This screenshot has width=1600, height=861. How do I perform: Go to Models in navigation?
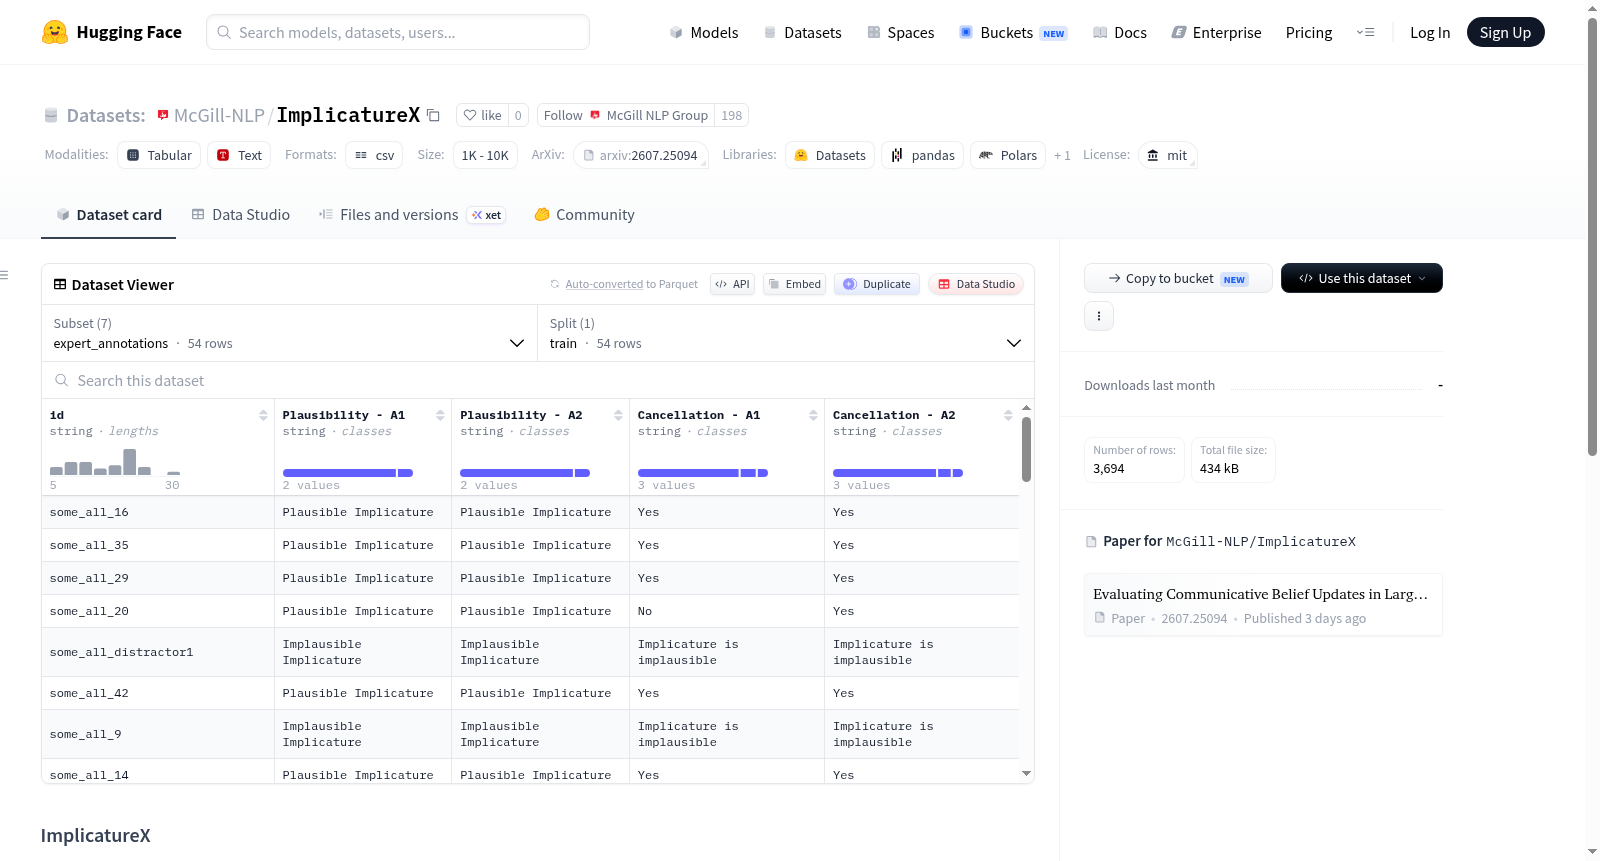(x=704, y=32)
